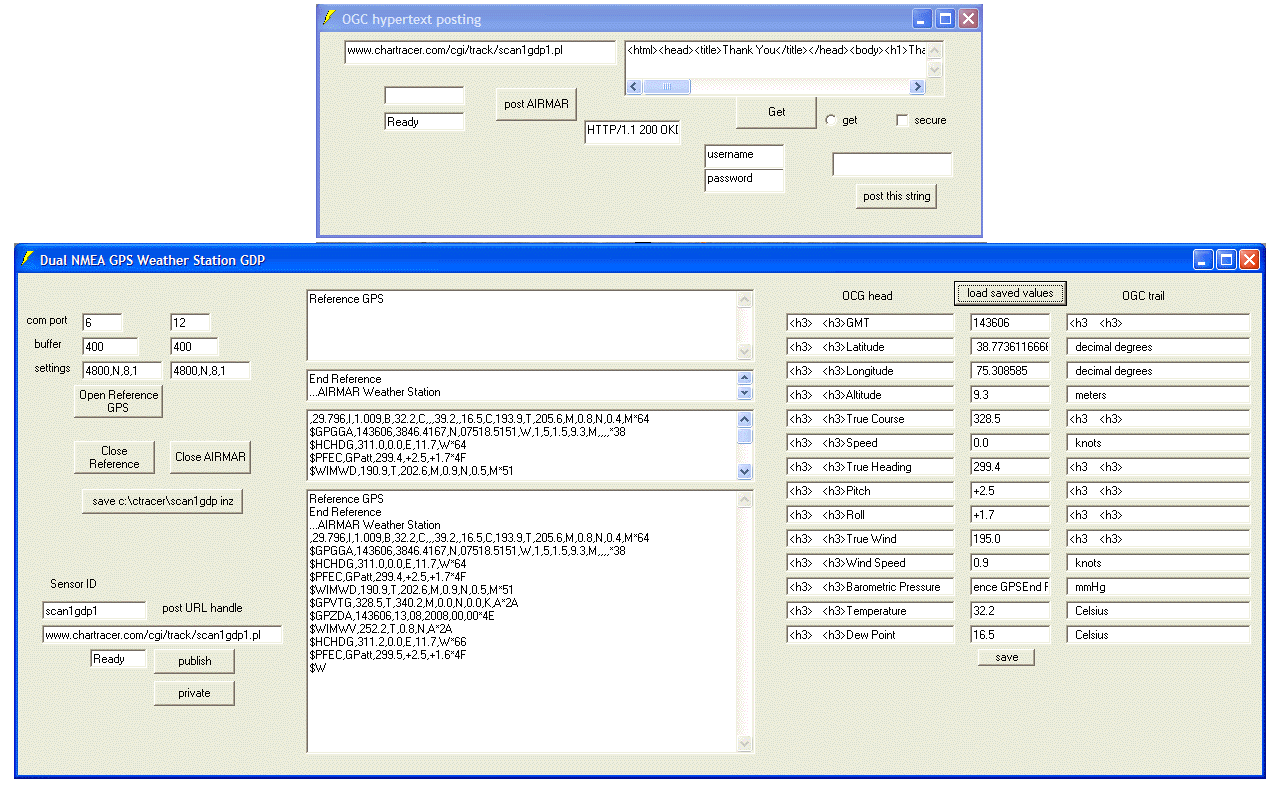This screenshot has width=1280, height=800.
Task: Click the empty field above post this string
Action: coord(892,164)
